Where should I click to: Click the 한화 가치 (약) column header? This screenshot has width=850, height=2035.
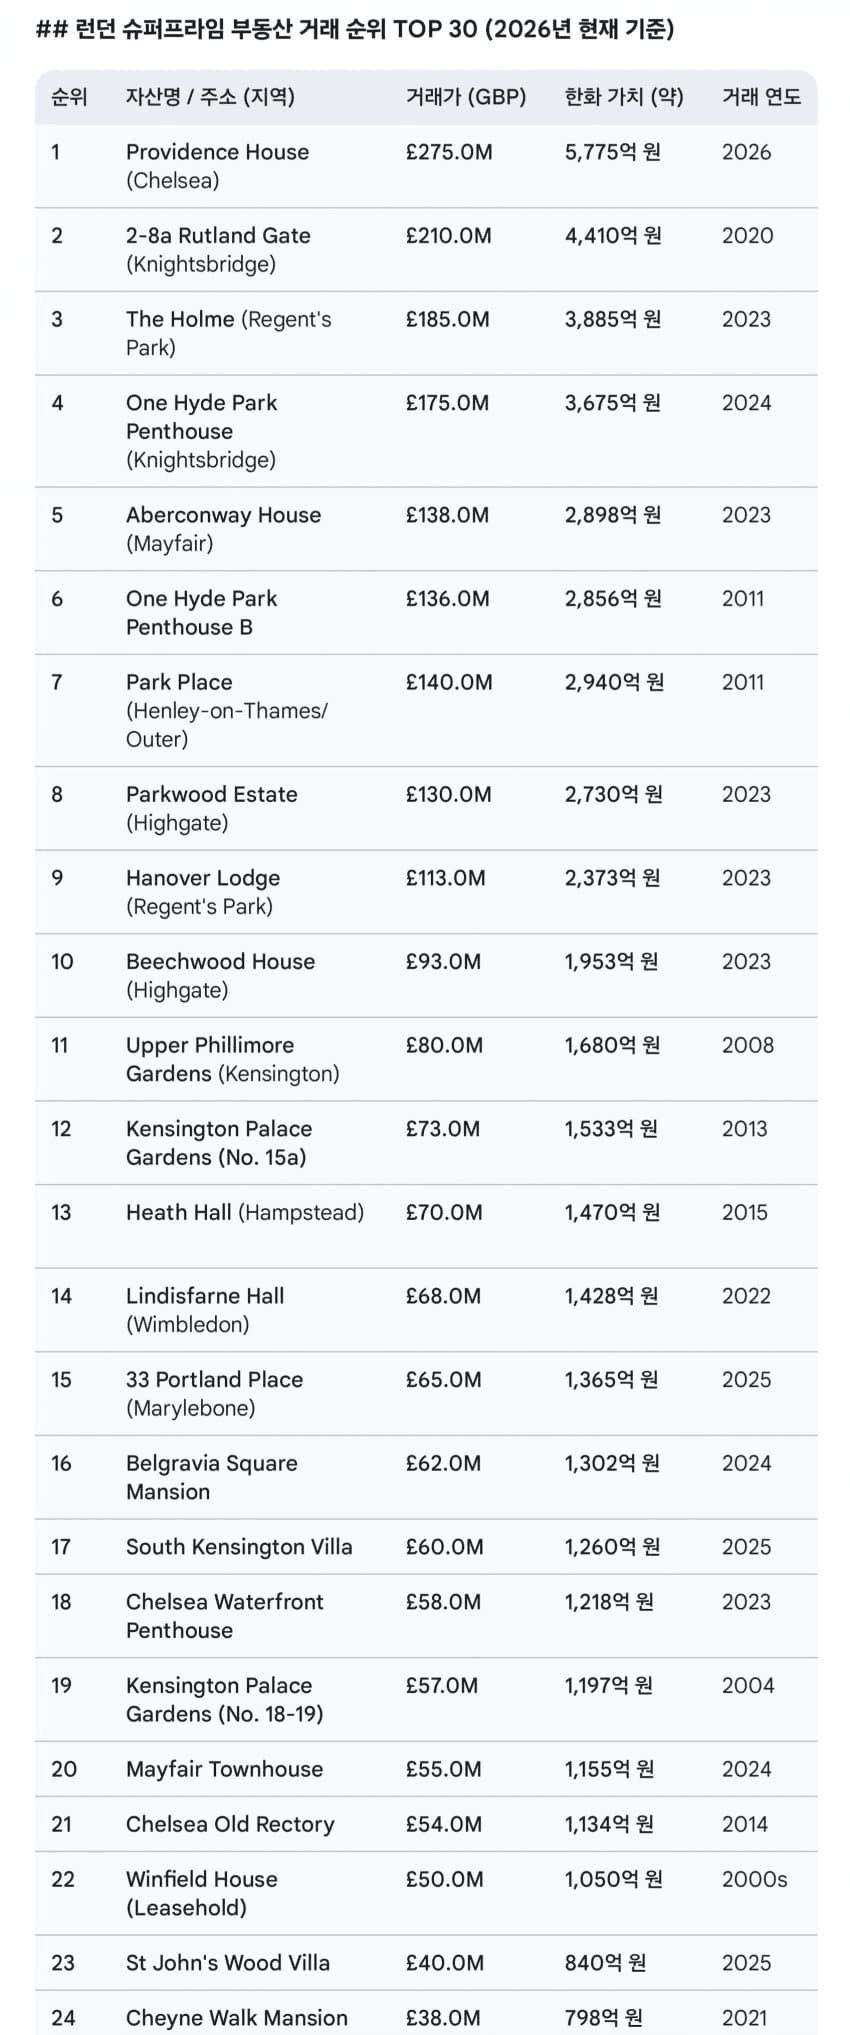[624, 97]
